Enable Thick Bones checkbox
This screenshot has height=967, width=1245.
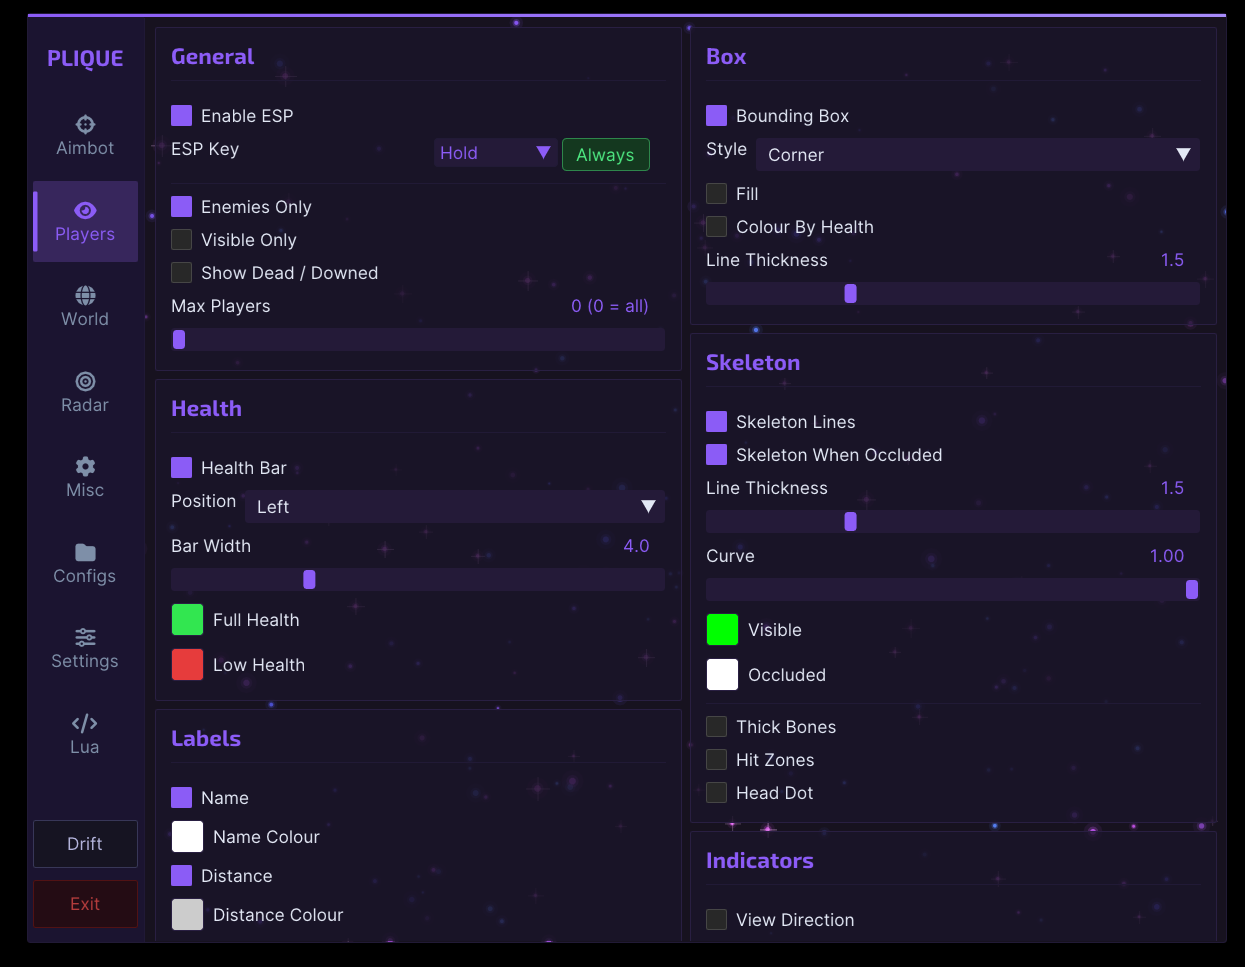tap(716, 726)
